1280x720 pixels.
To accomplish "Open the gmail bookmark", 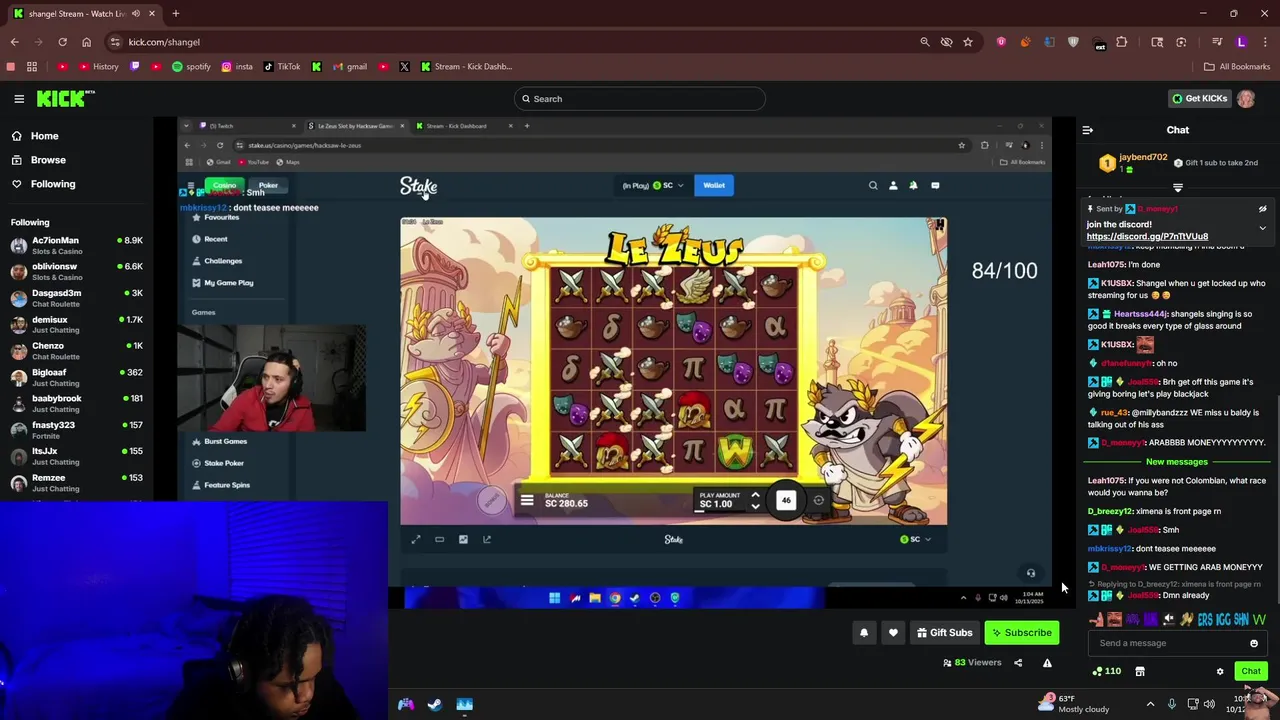I will coord(349,67).
